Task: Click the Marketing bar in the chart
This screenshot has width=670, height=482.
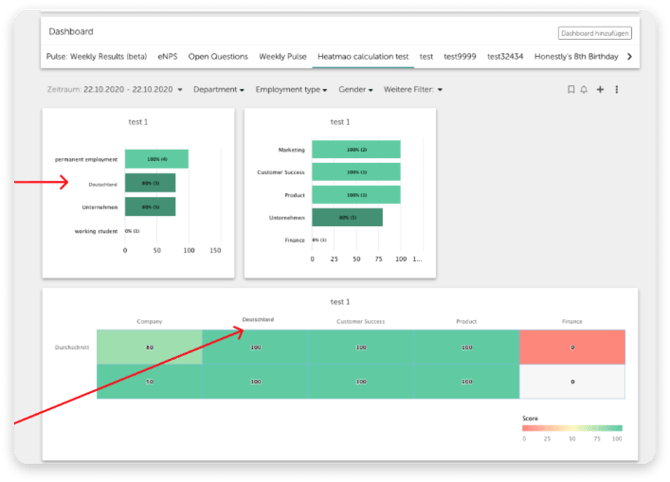Action: tap(355, 149)
